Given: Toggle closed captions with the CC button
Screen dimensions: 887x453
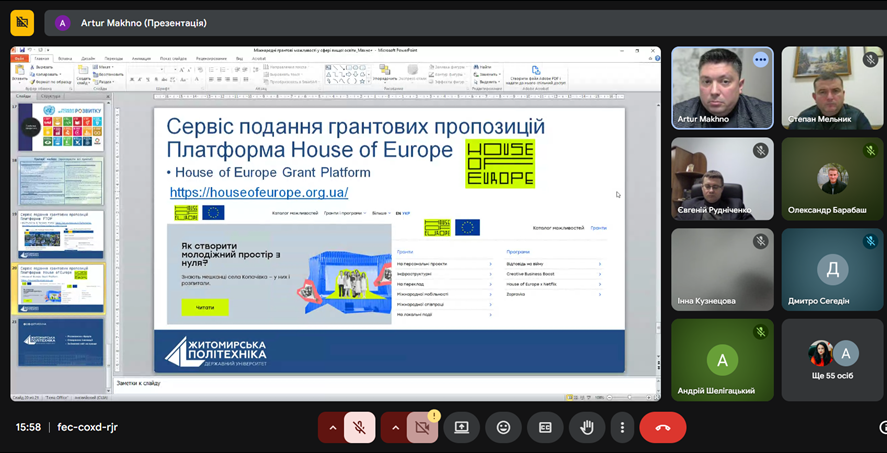Looking at the screenshot, I should point(545,427).
